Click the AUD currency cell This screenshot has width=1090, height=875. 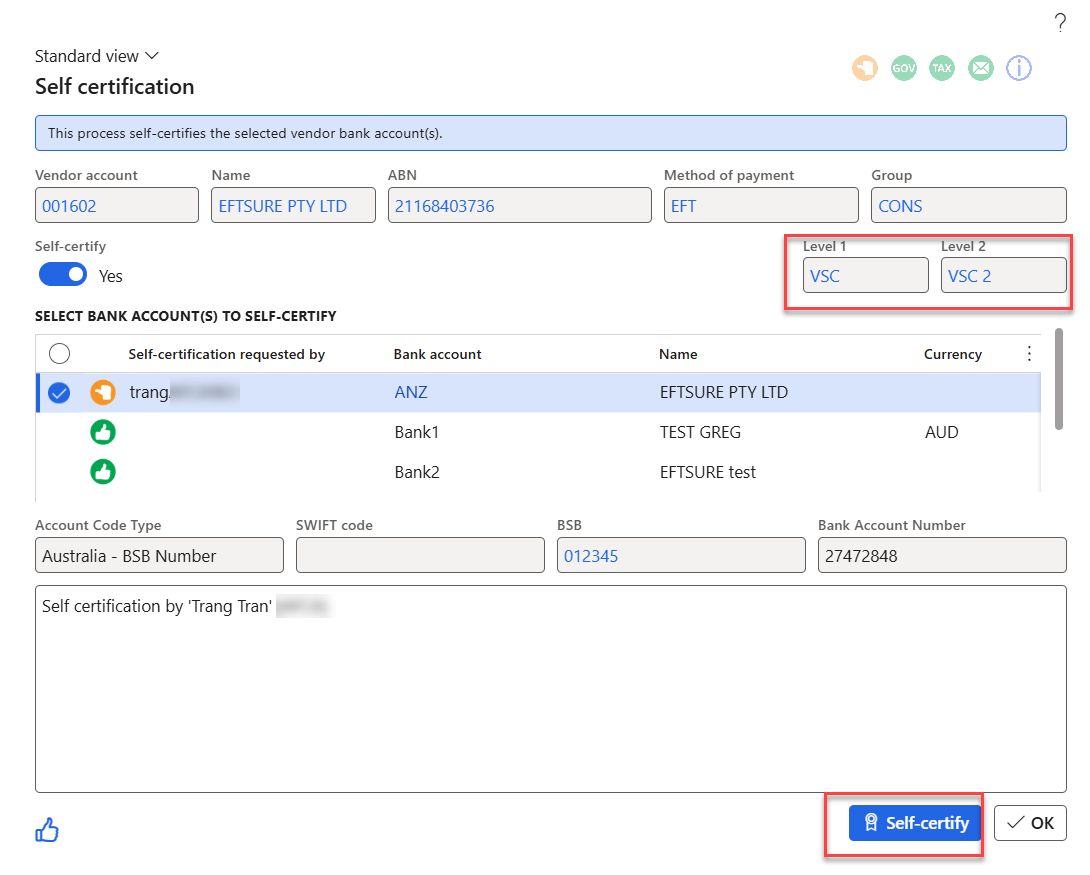click(941, 432)
